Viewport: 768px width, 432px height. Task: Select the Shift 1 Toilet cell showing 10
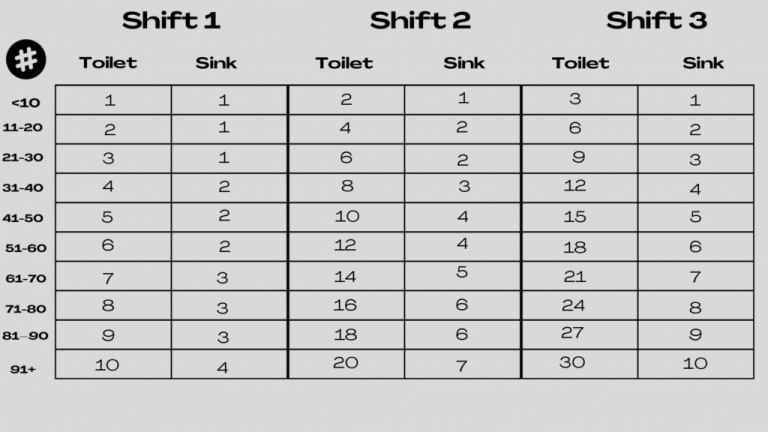[107, 365]
